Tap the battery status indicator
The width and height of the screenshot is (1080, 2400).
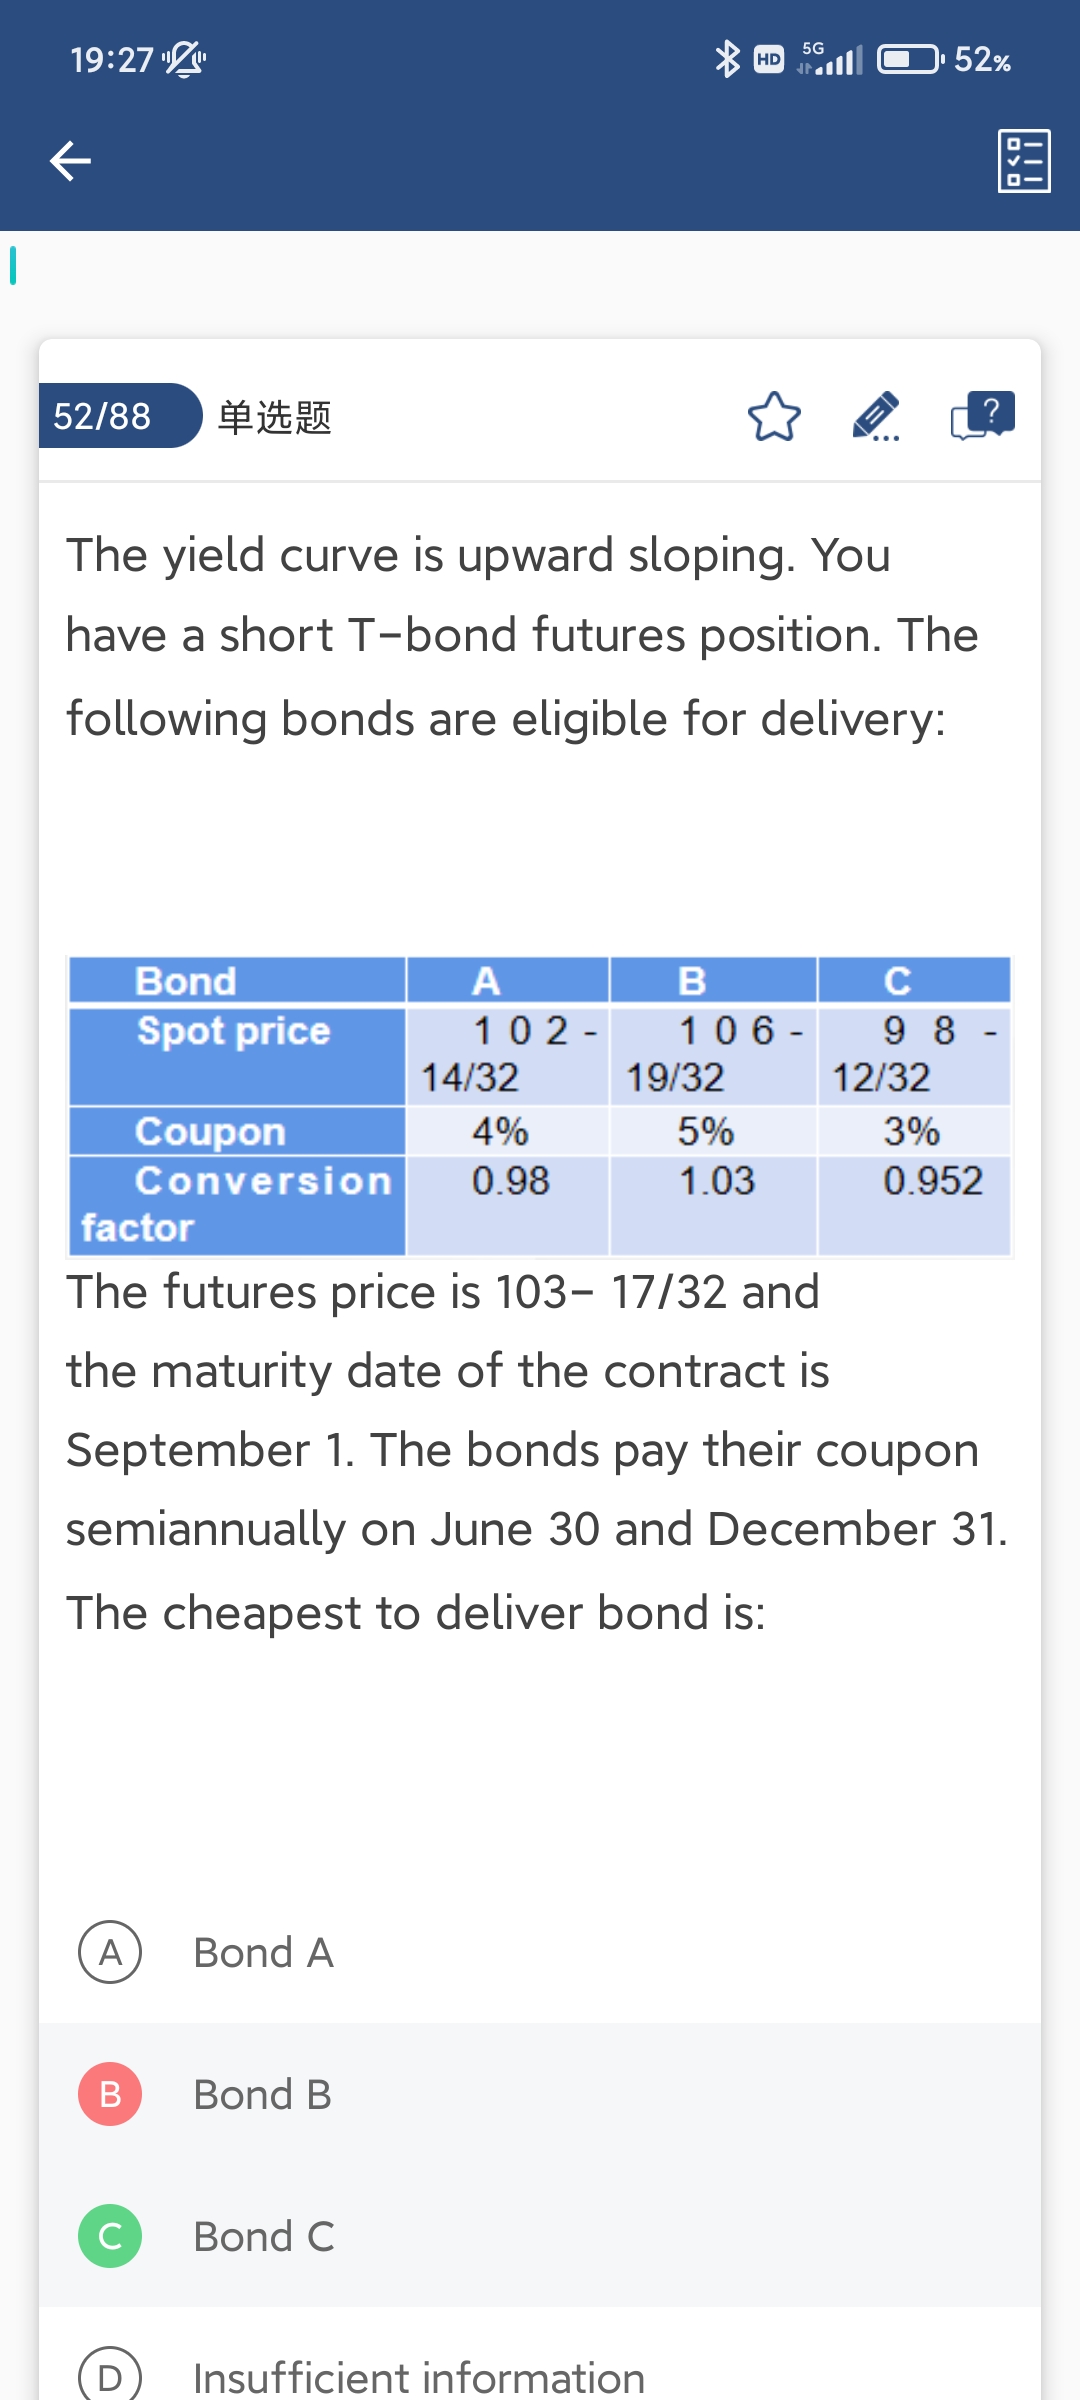pyautogui.click(x=909, y=60)
